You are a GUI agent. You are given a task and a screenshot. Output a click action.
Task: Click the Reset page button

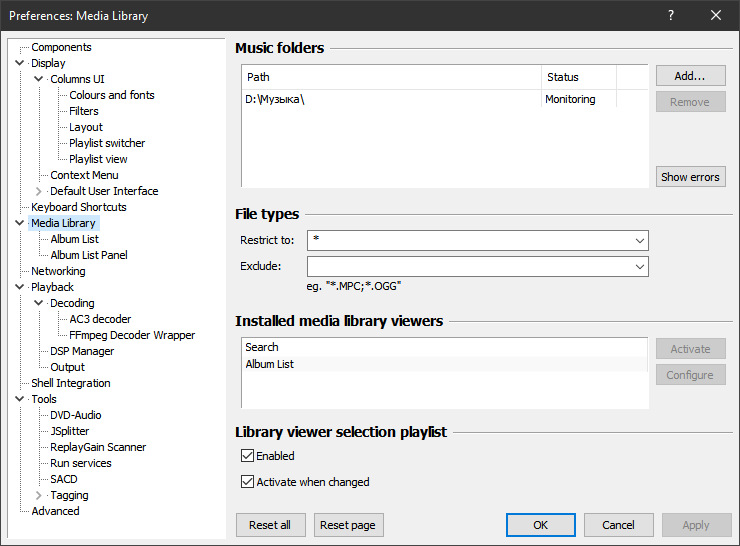point(349,525)
